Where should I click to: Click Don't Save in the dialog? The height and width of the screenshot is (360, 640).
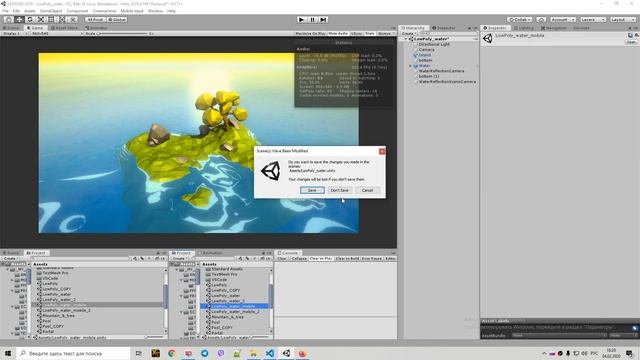point(340,190)
